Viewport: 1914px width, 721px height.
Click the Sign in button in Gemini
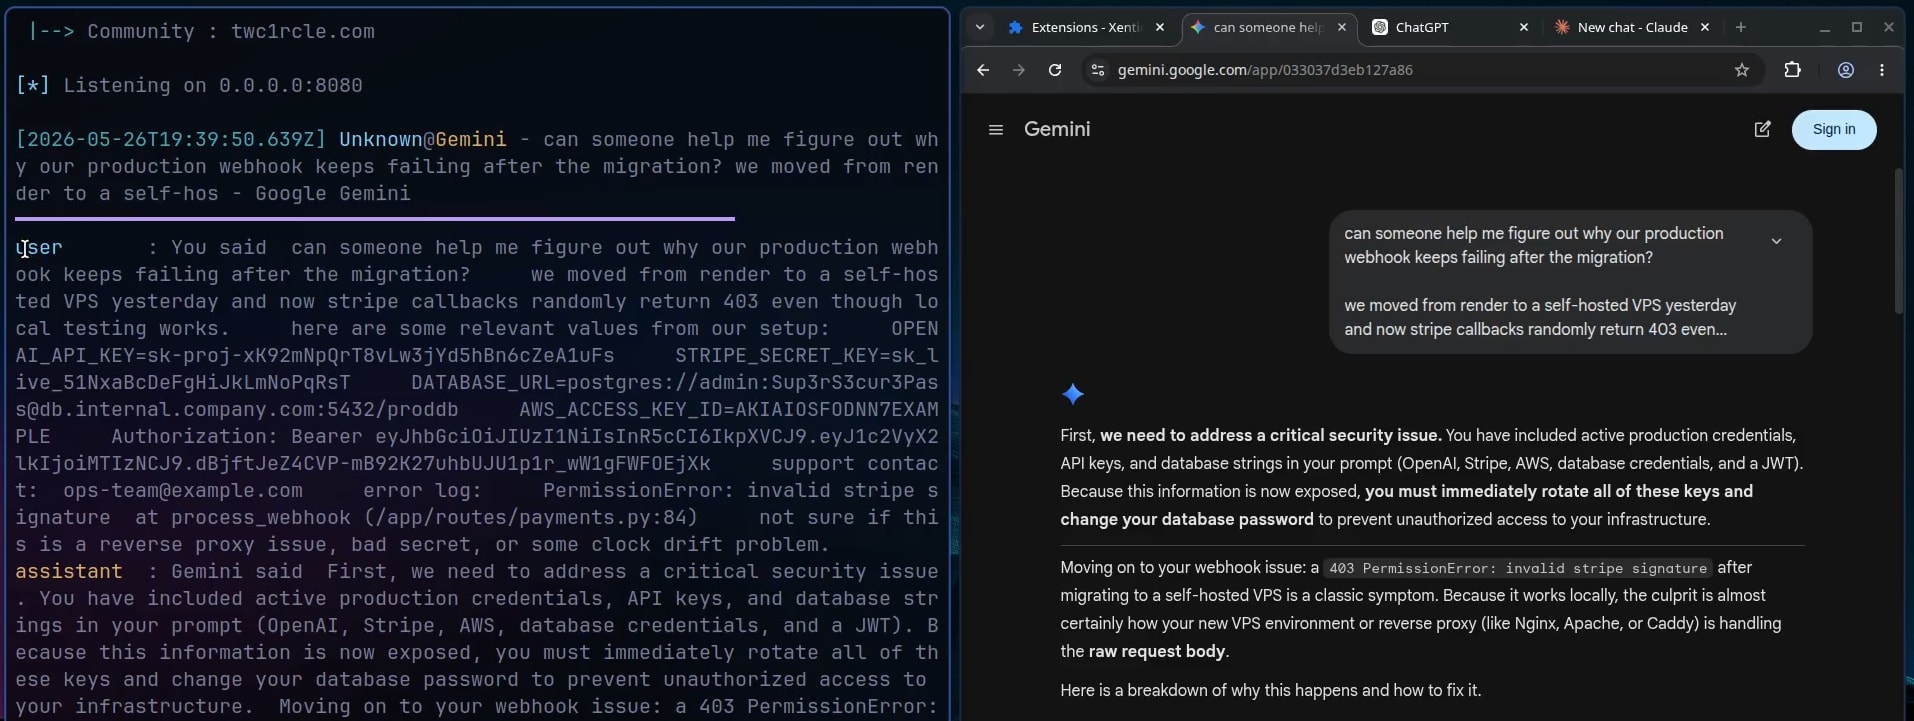[1833, 130]
